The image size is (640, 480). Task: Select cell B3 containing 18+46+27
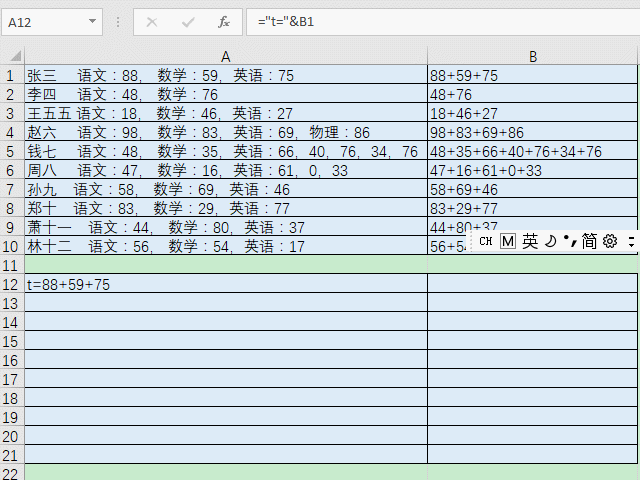(533, 113)
